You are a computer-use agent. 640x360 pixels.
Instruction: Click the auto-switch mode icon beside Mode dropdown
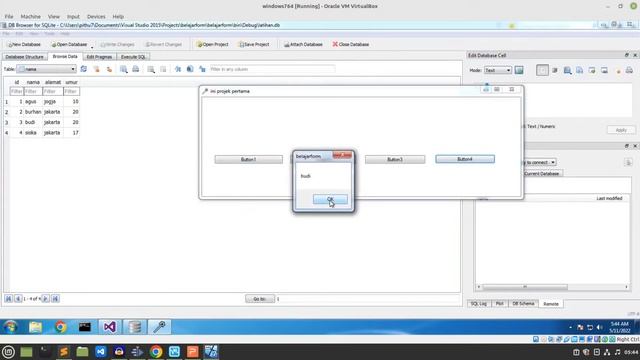pyautogui.click(x=519, y=70)
